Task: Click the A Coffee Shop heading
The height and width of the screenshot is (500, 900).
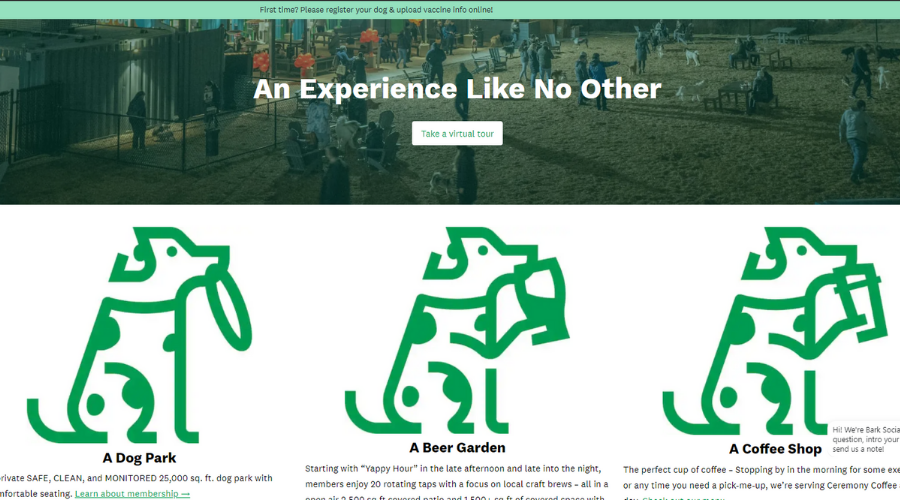Action: [775, 449]
